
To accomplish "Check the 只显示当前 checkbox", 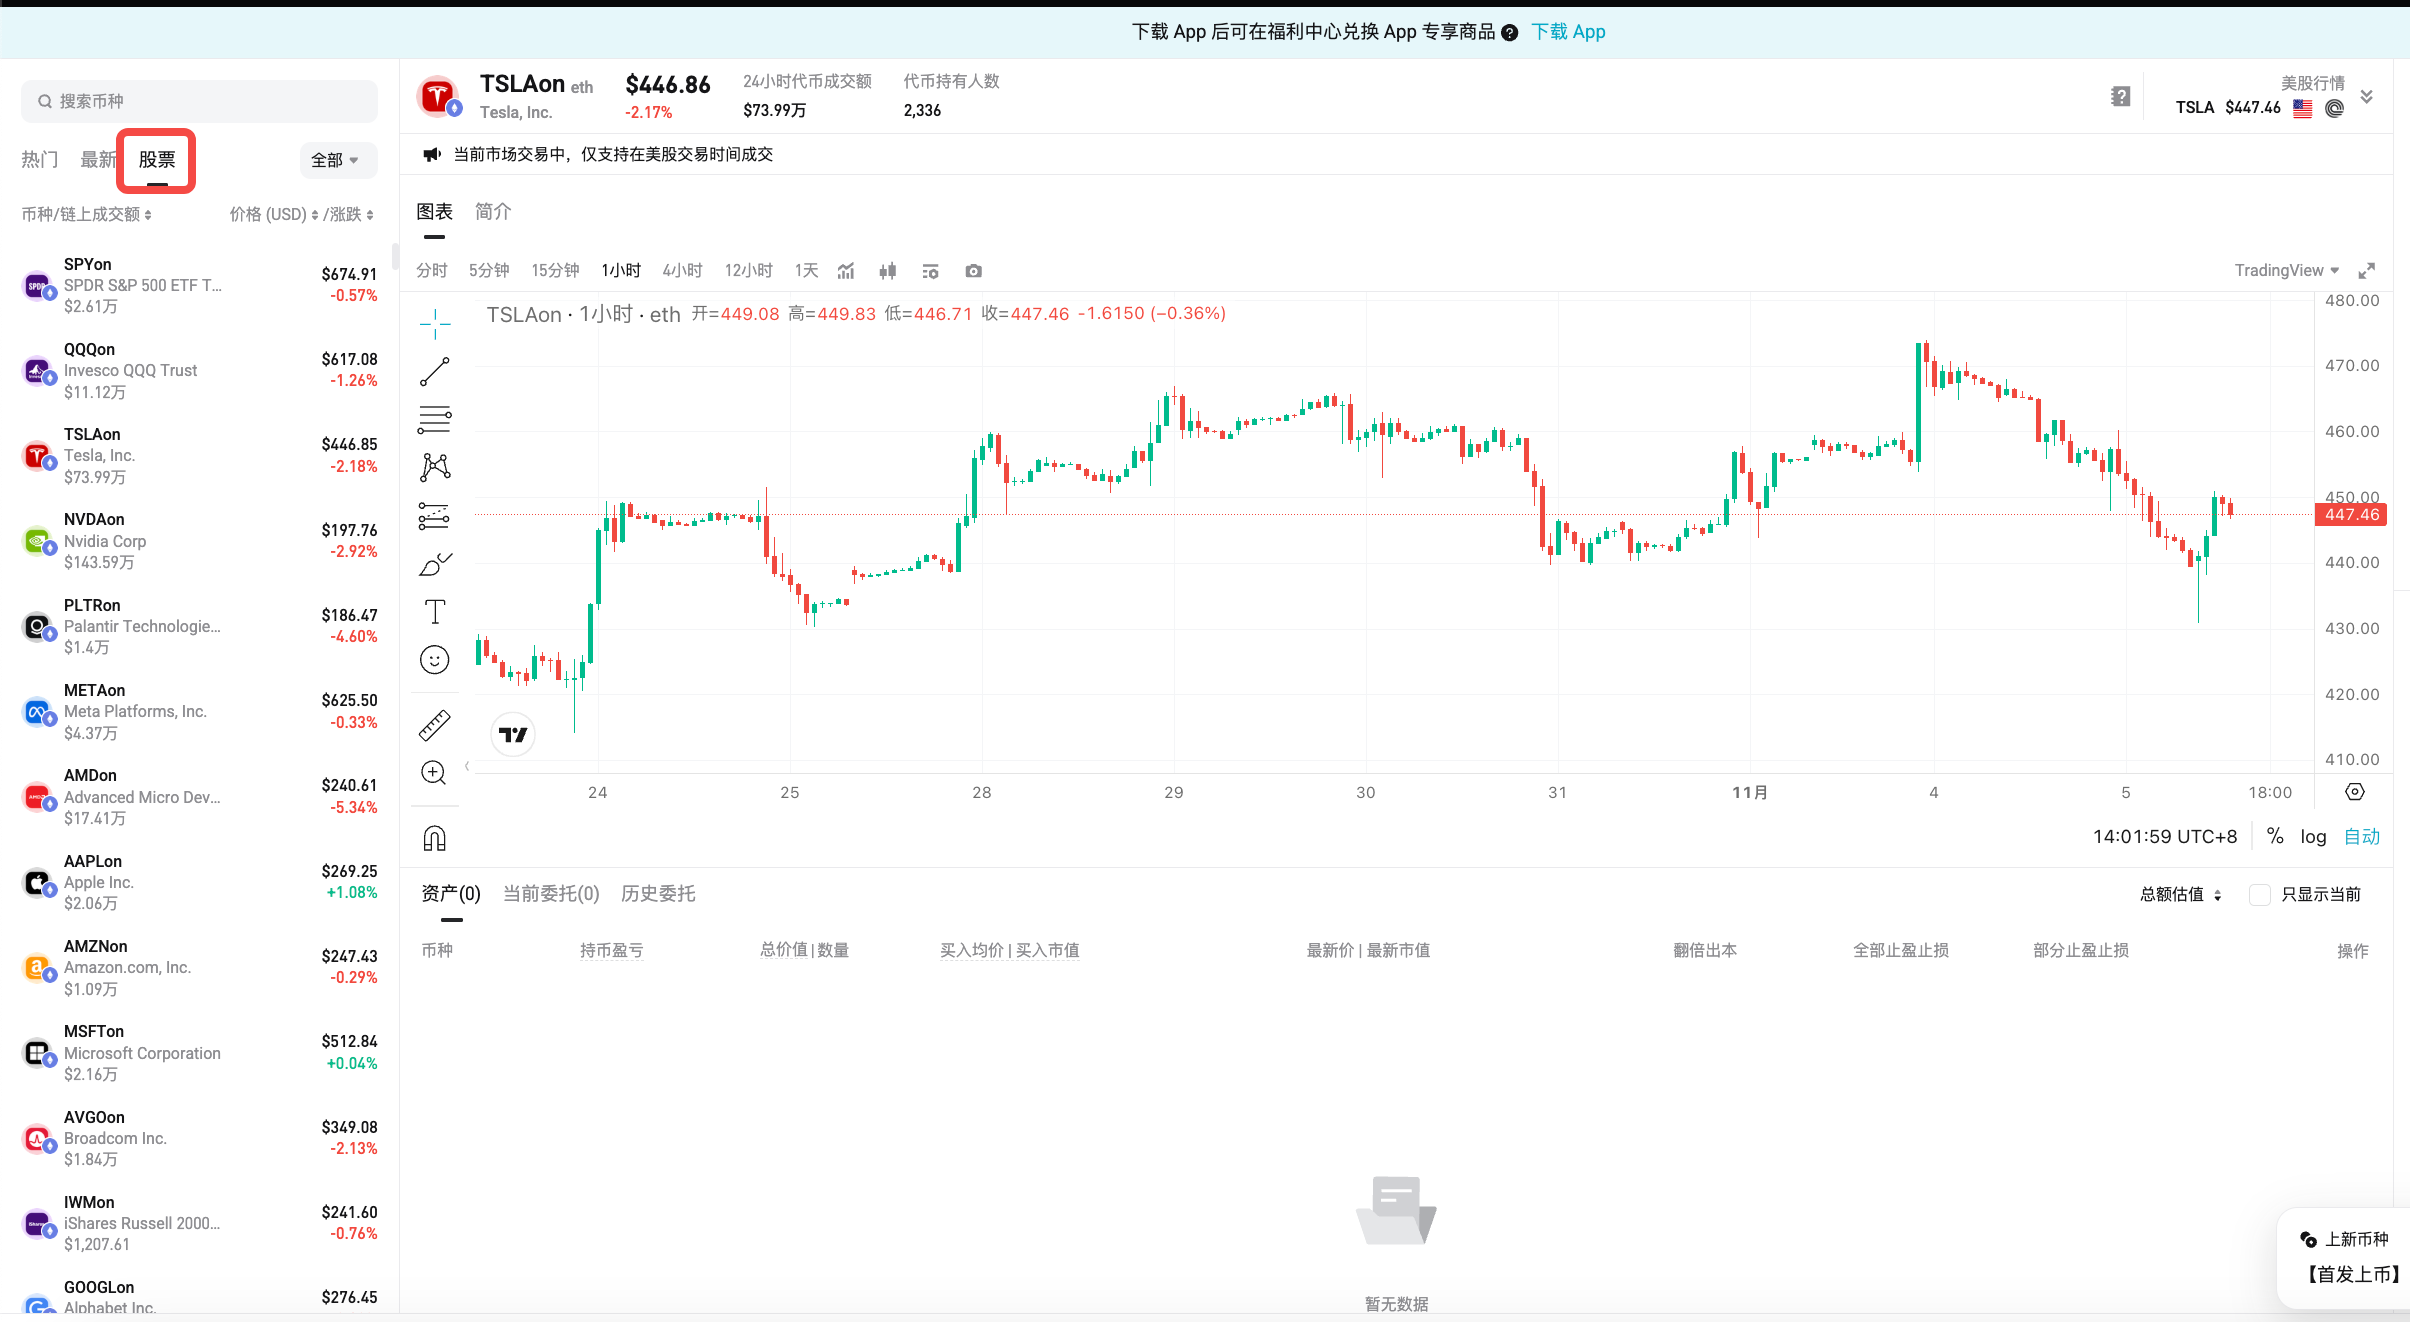I will 2261,894.
